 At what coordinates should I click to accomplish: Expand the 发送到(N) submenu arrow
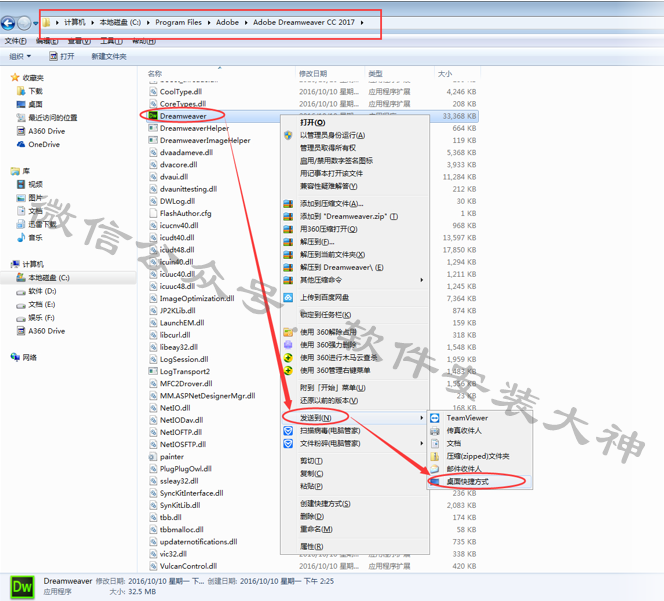pos(421,418)
